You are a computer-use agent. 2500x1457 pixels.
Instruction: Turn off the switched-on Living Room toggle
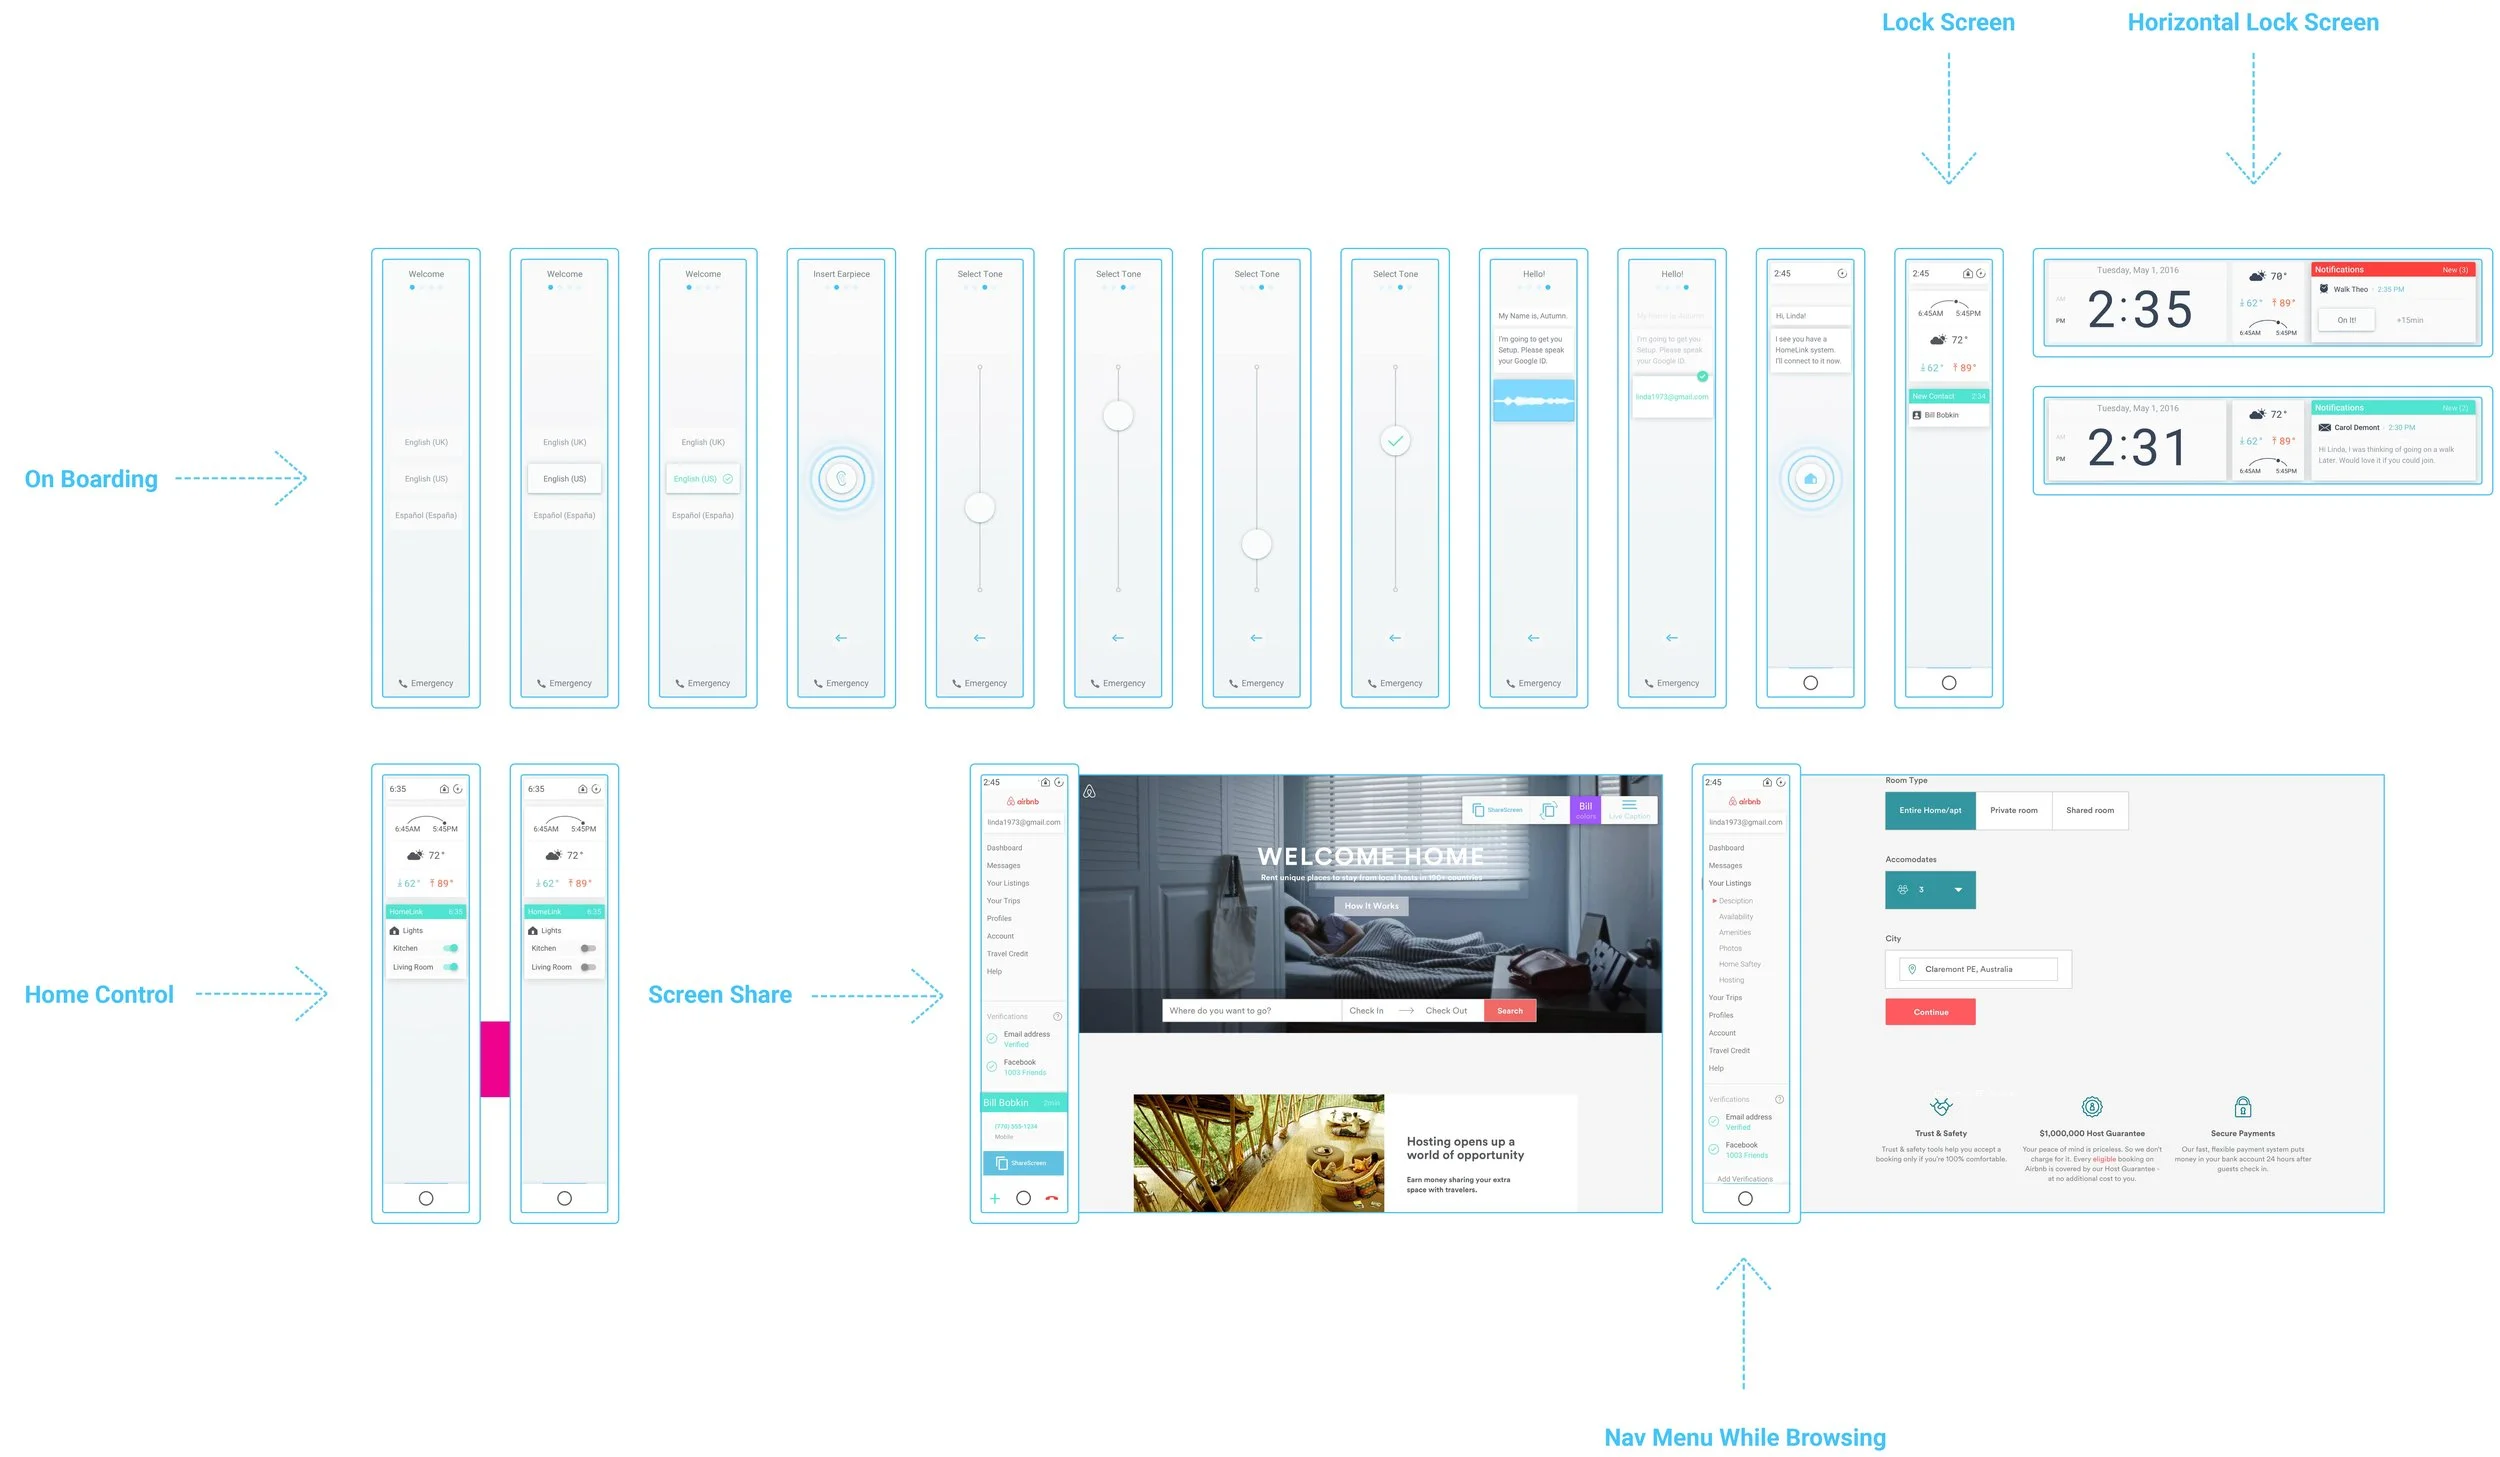coord(451,967)
